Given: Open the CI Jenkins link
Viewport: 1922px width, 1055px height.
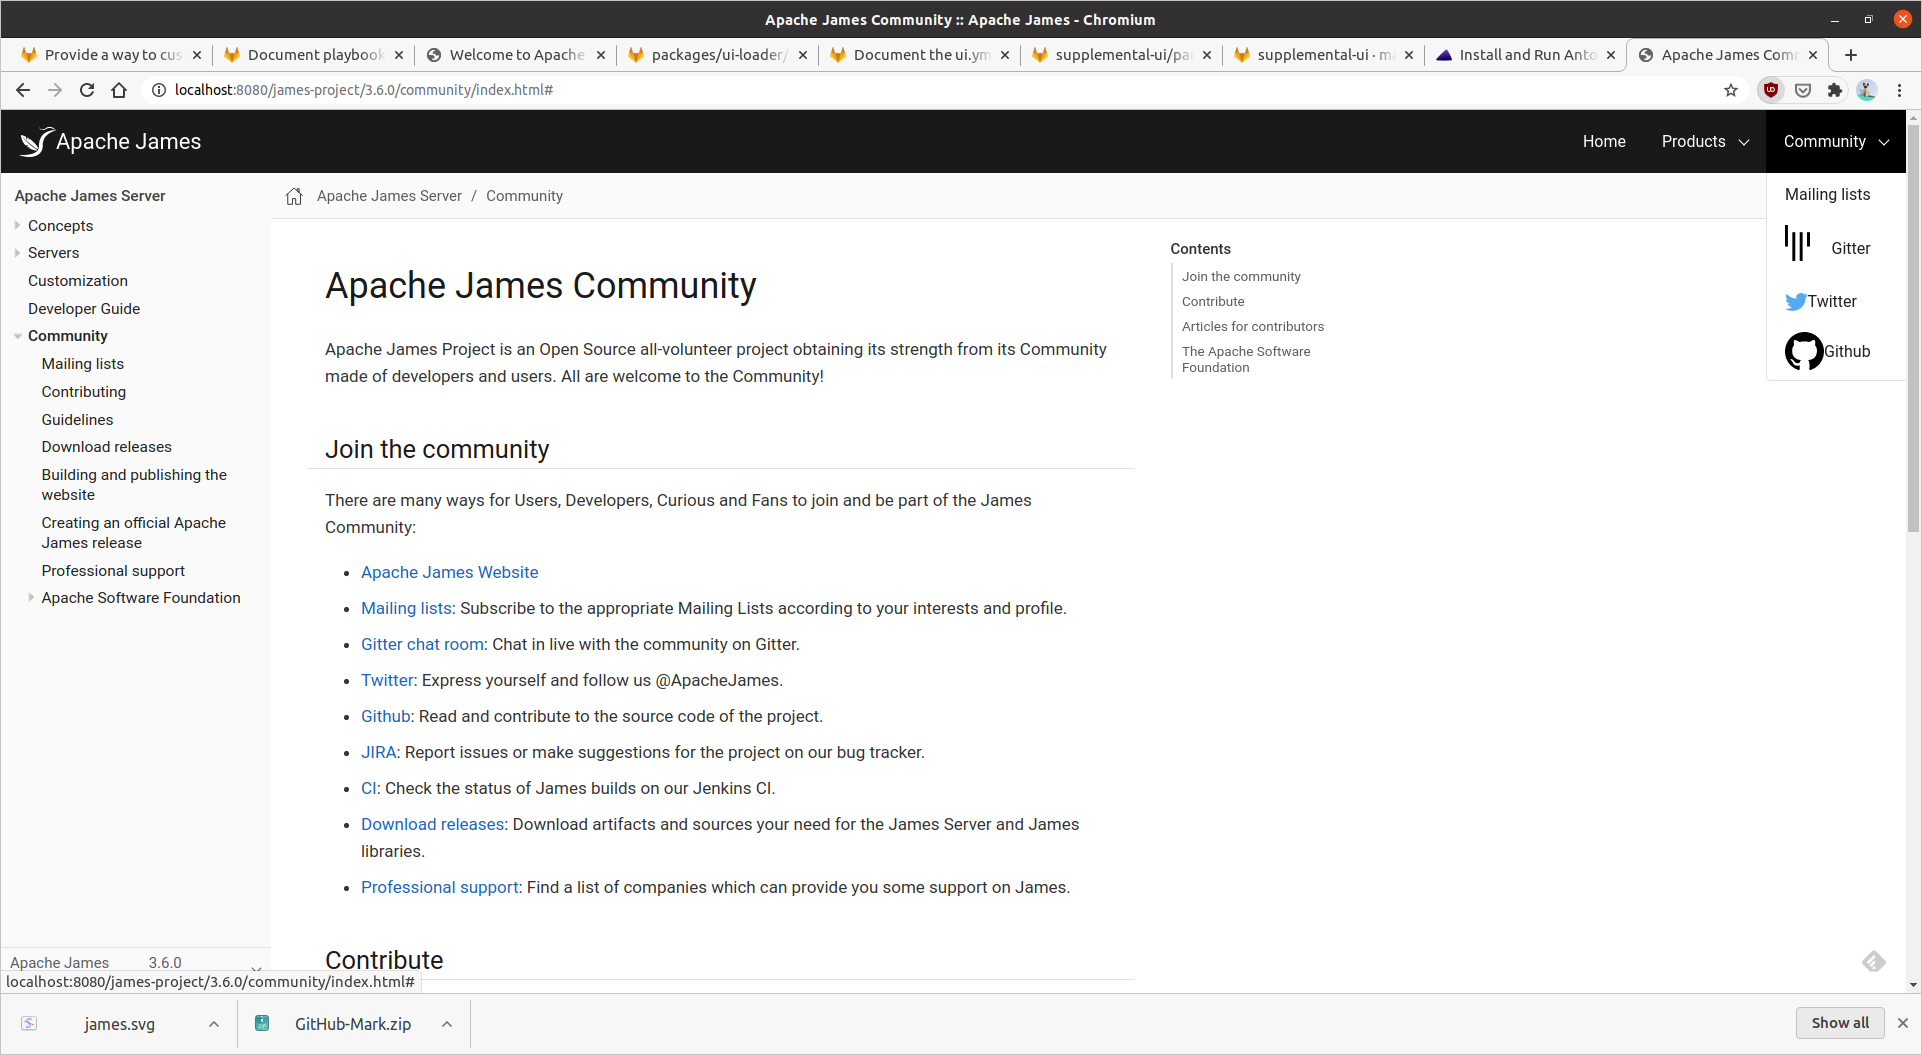Looking at the screenshot, I should [x=368, y=788].
